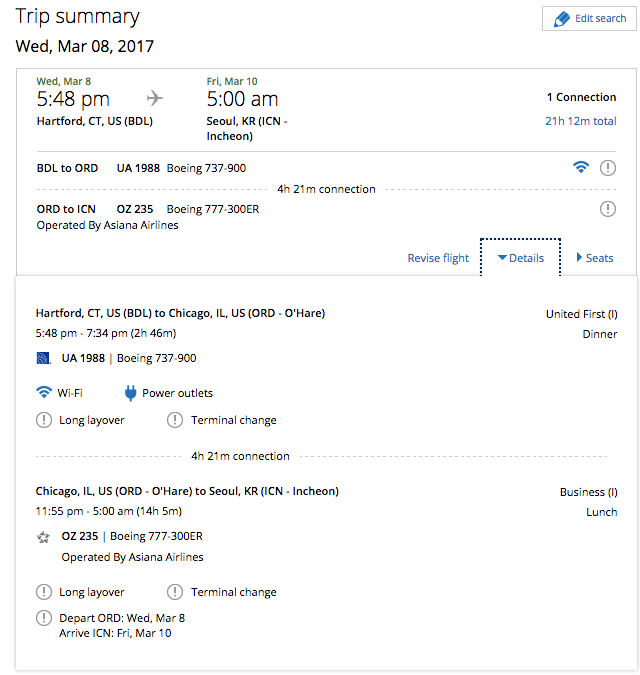The width and height of the screenshot is (640, 675).
Task: Click the United airline logo beside UA 1988
Action: [x=43, y=358]
